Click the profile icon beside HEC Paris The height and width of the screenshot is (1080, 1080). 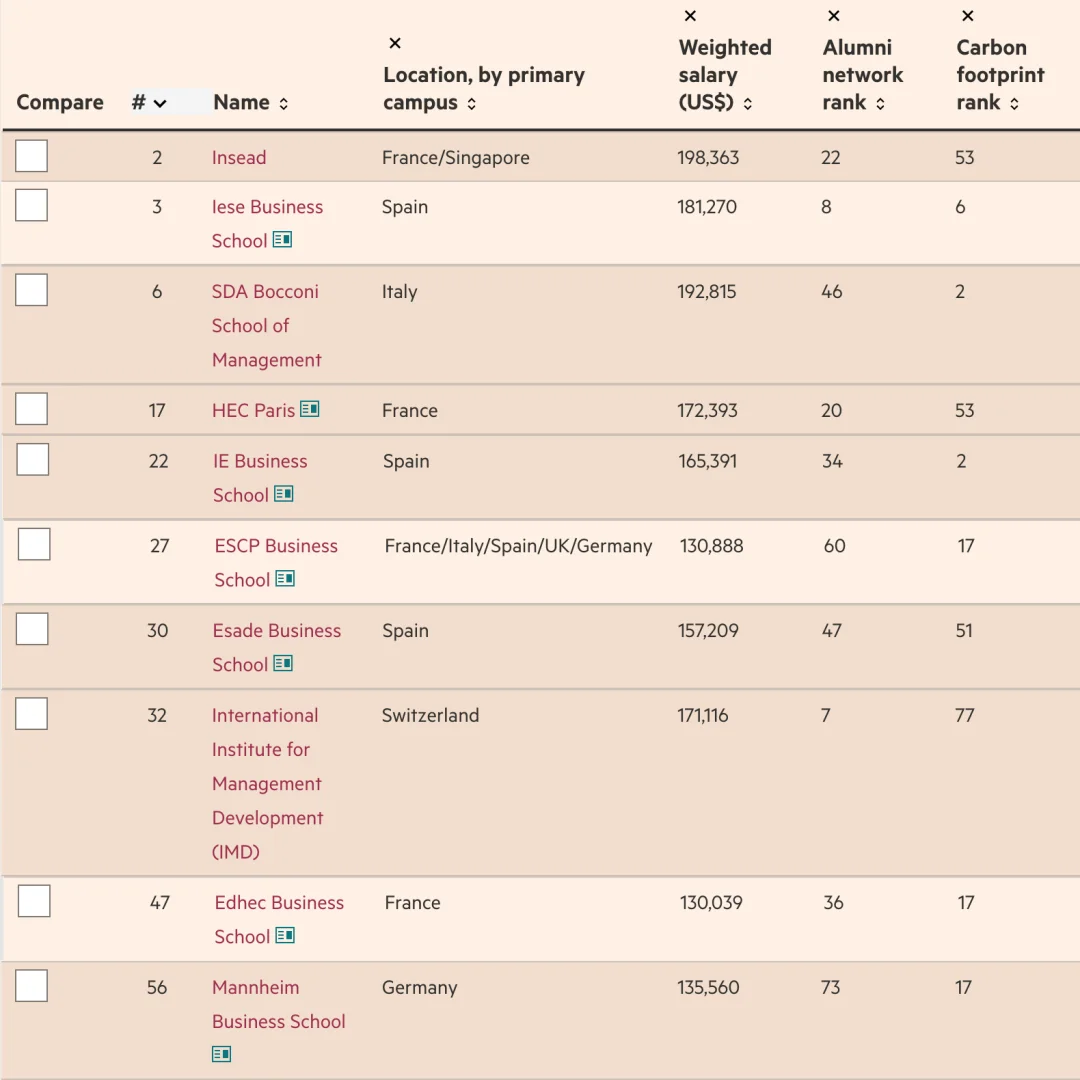(310, 409)
